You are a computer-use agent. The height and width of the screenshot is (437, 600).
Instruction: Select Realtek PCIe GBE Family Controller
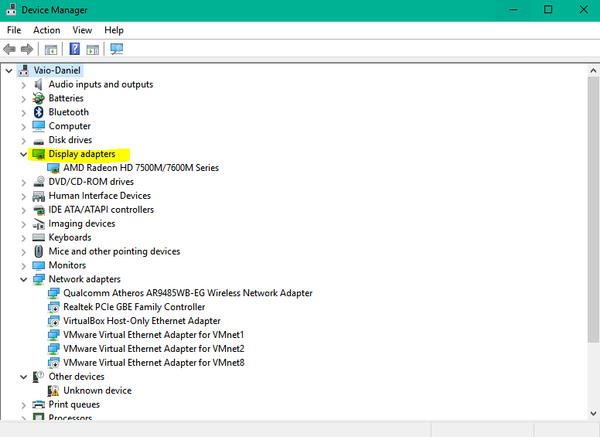click(x=134, y=307)
